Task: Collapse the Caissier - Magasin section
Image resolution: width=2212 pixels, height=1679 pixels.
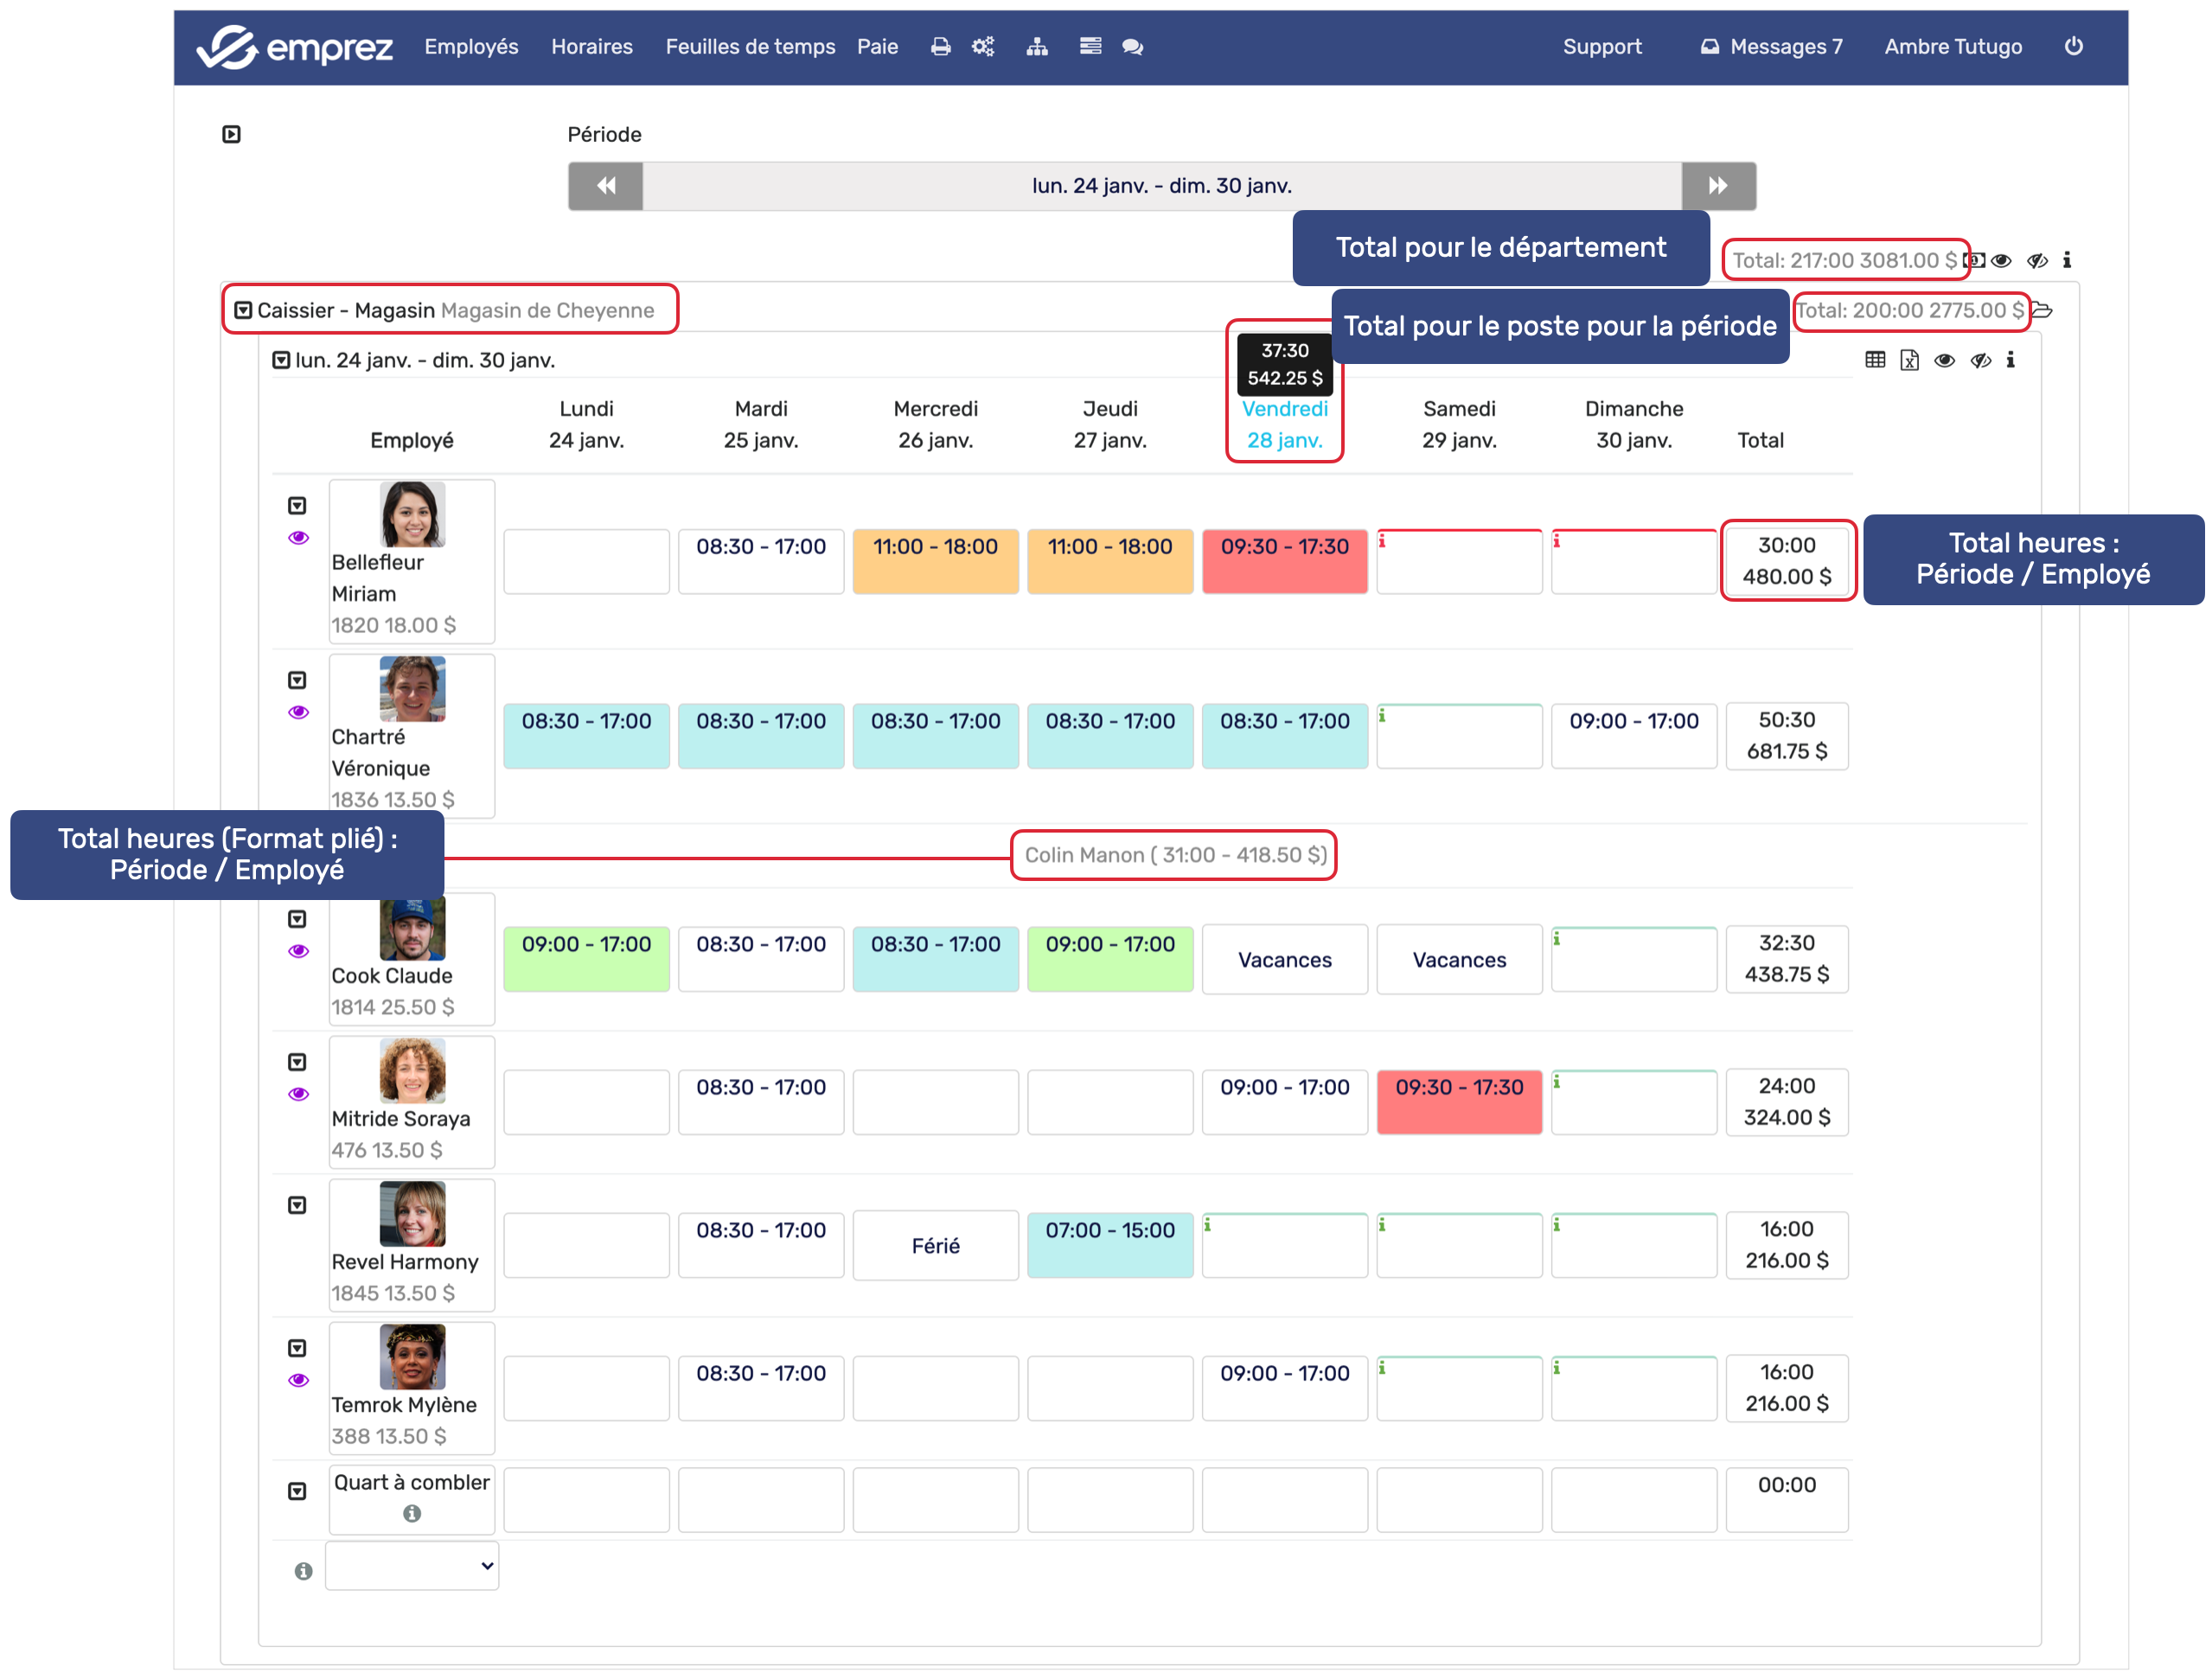Action: pyautogui.click(x=243, y=310)
